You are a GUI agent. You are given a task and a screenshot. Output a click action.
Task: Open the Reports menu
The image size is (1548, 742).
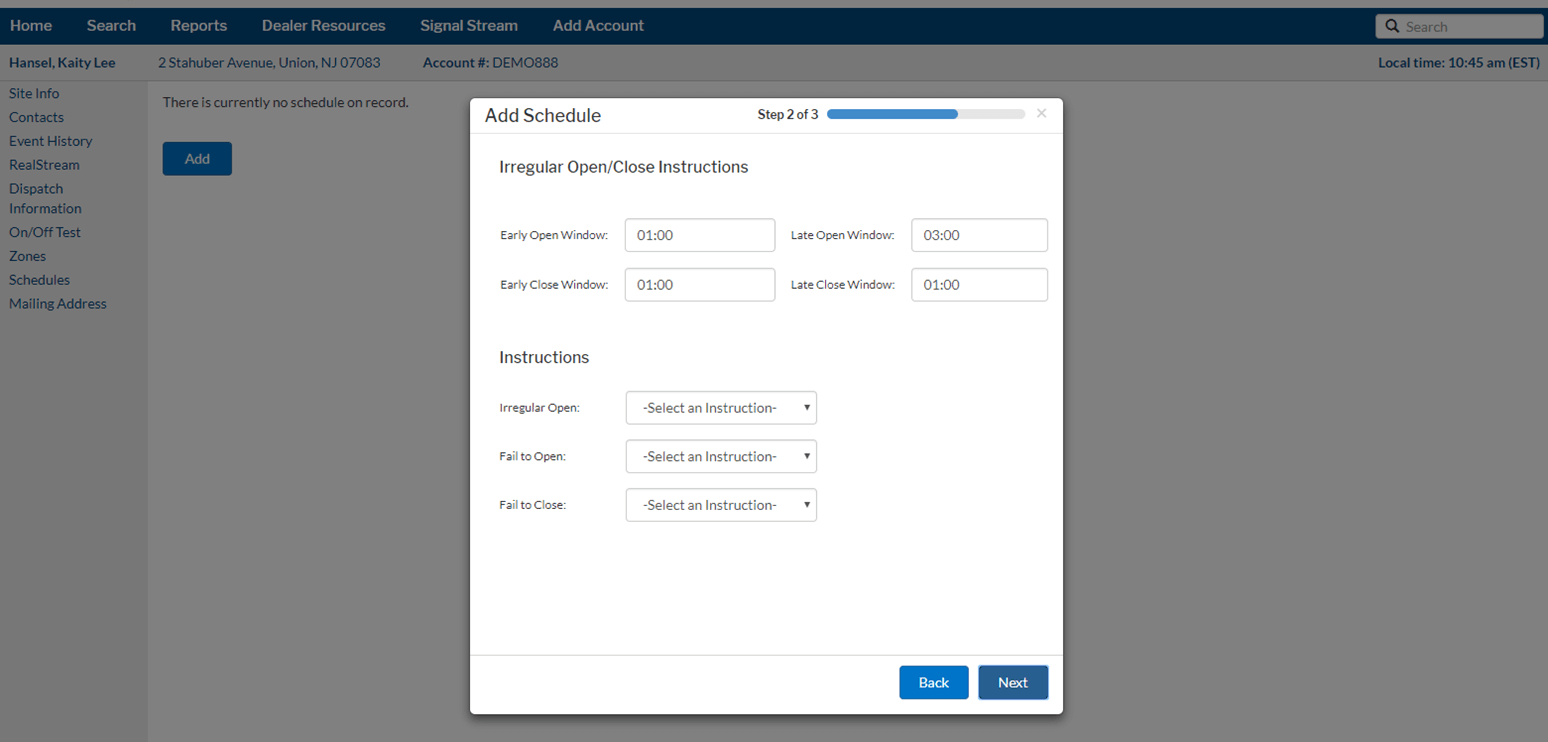tap(199, 26)
